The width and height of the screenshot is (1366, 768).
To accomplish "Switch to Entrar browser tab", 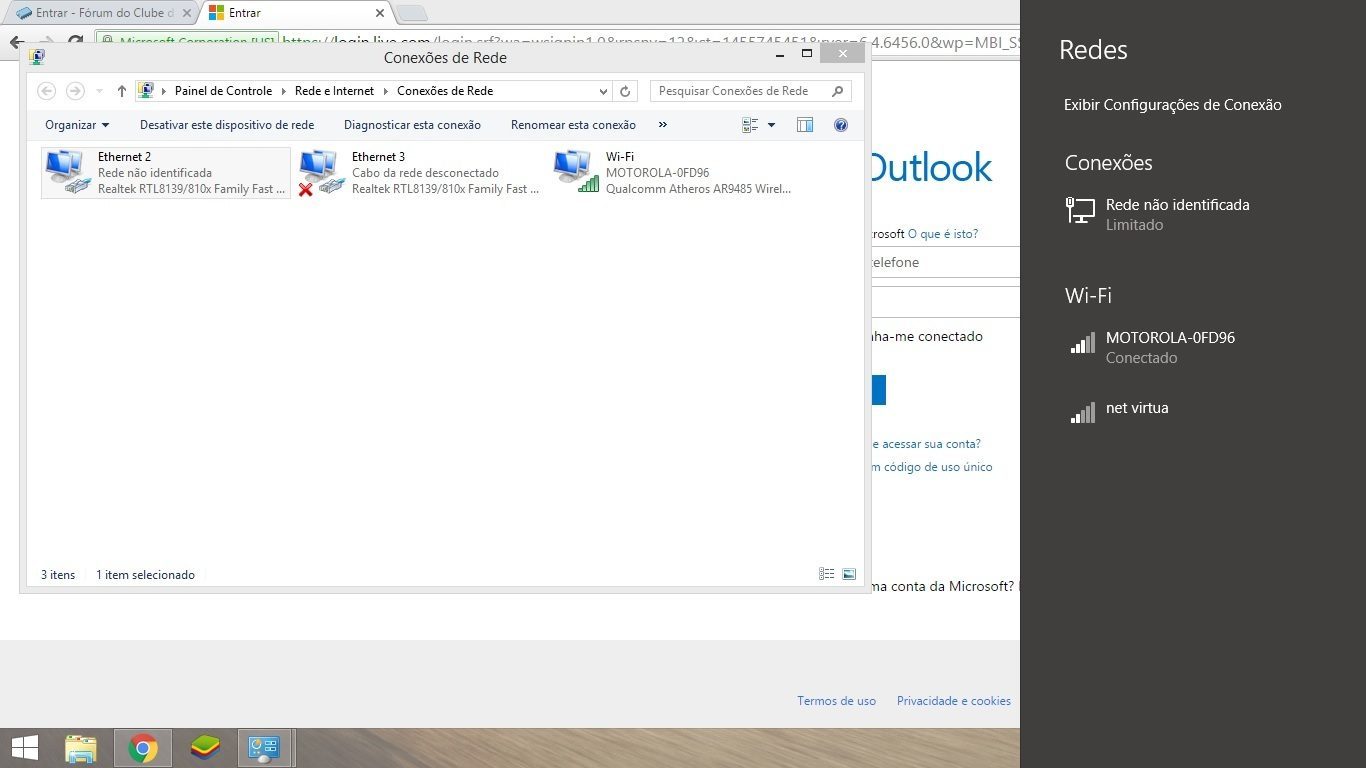I will pos(295,13).
